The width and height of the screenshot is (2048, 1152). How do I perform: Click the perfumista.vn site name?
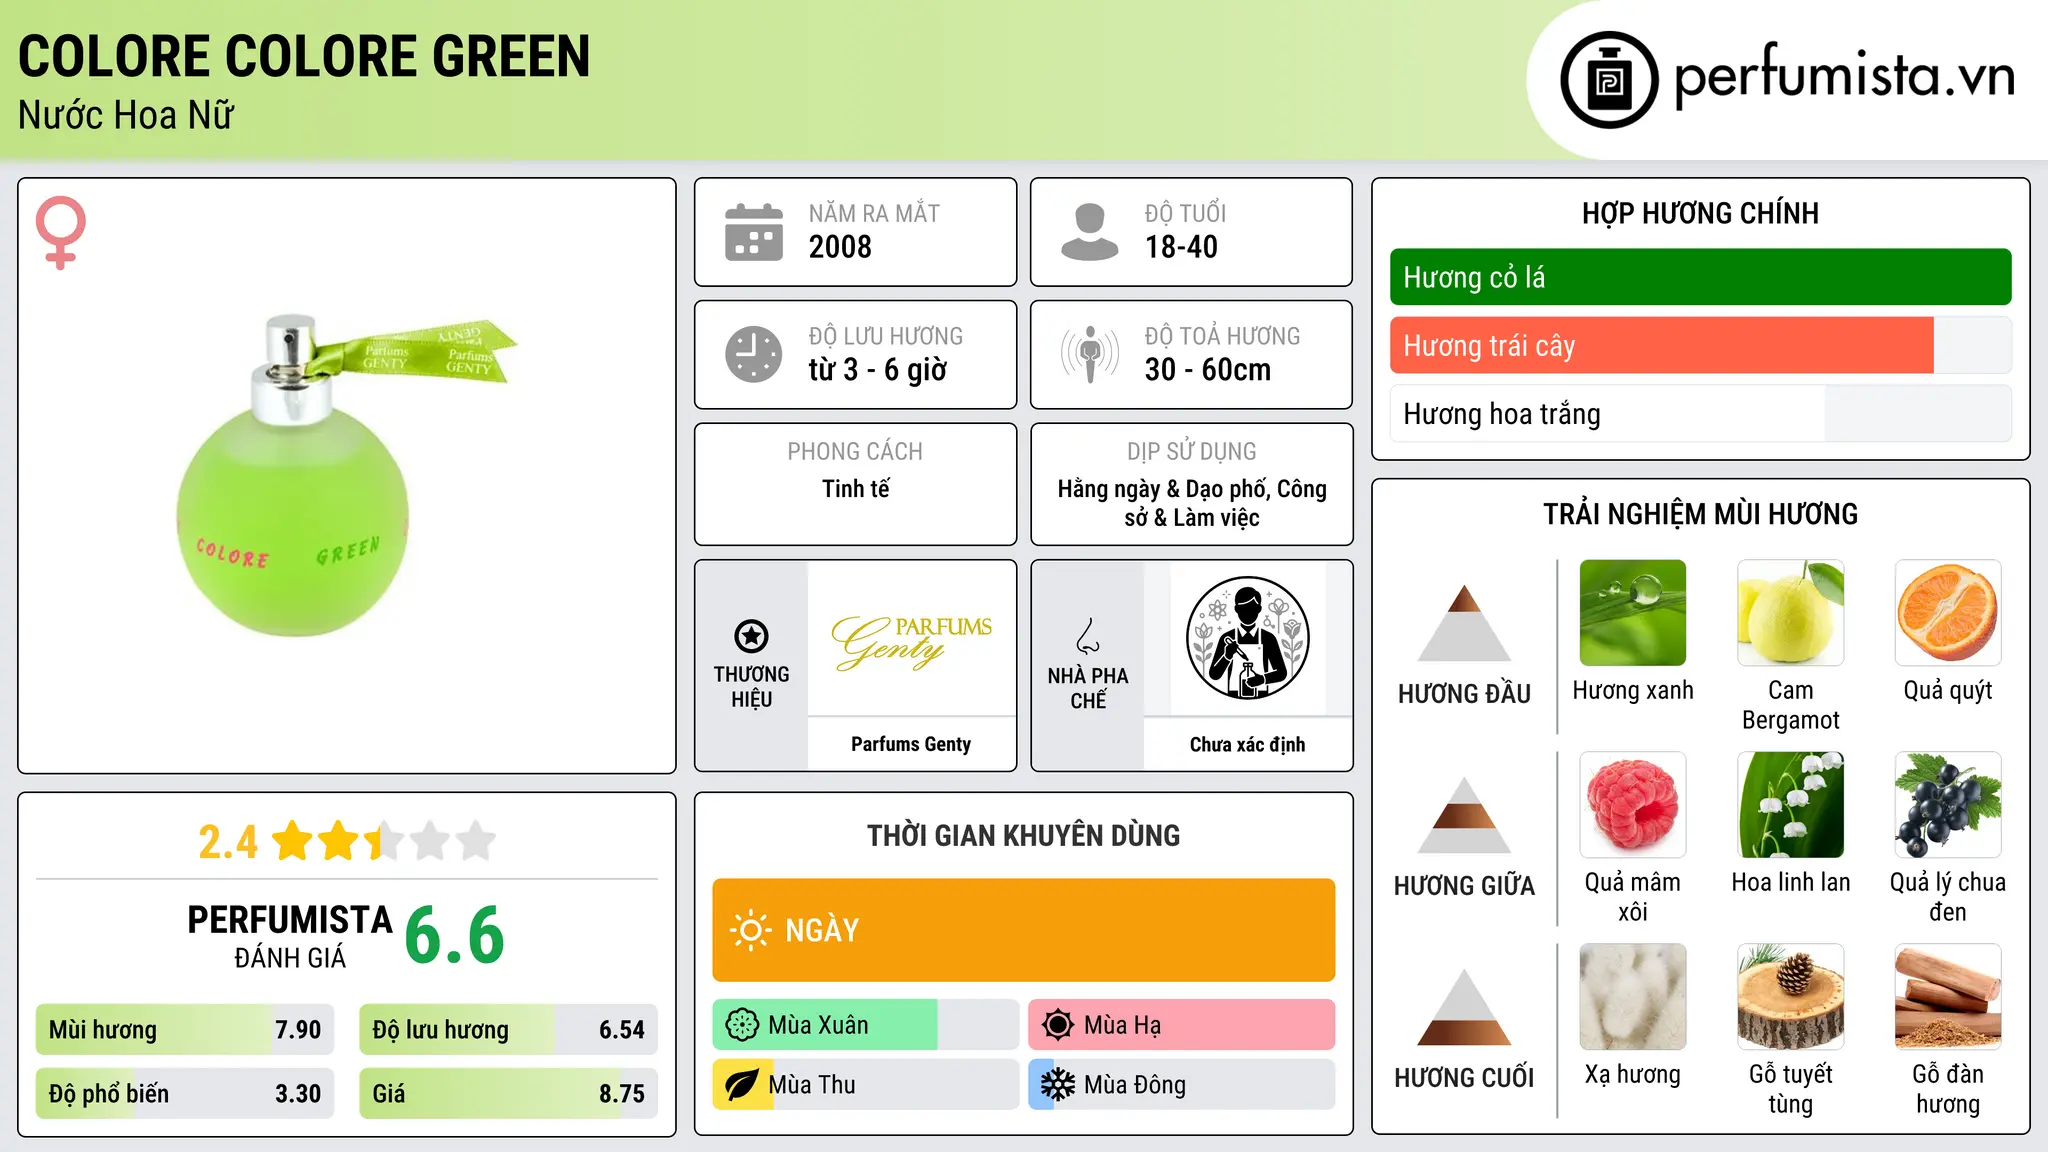pos(1844,76)
